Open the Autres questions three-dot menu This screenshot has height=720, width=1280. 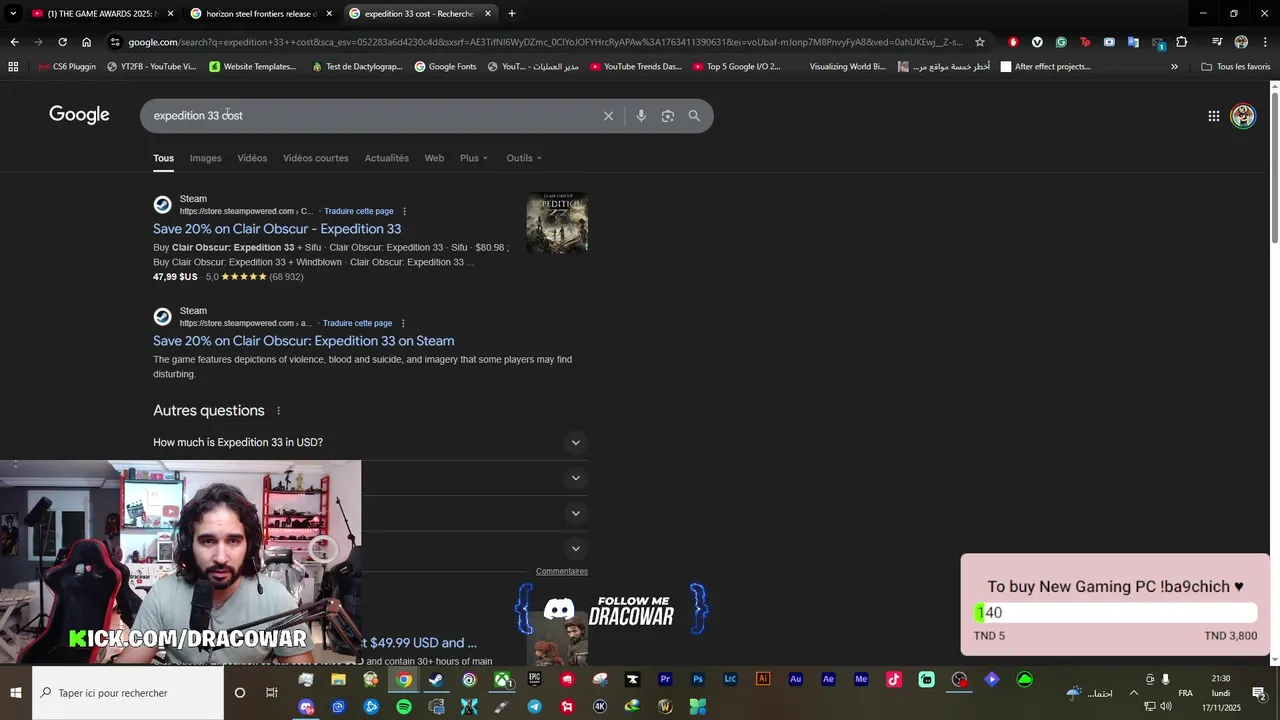tap(278, 411)
